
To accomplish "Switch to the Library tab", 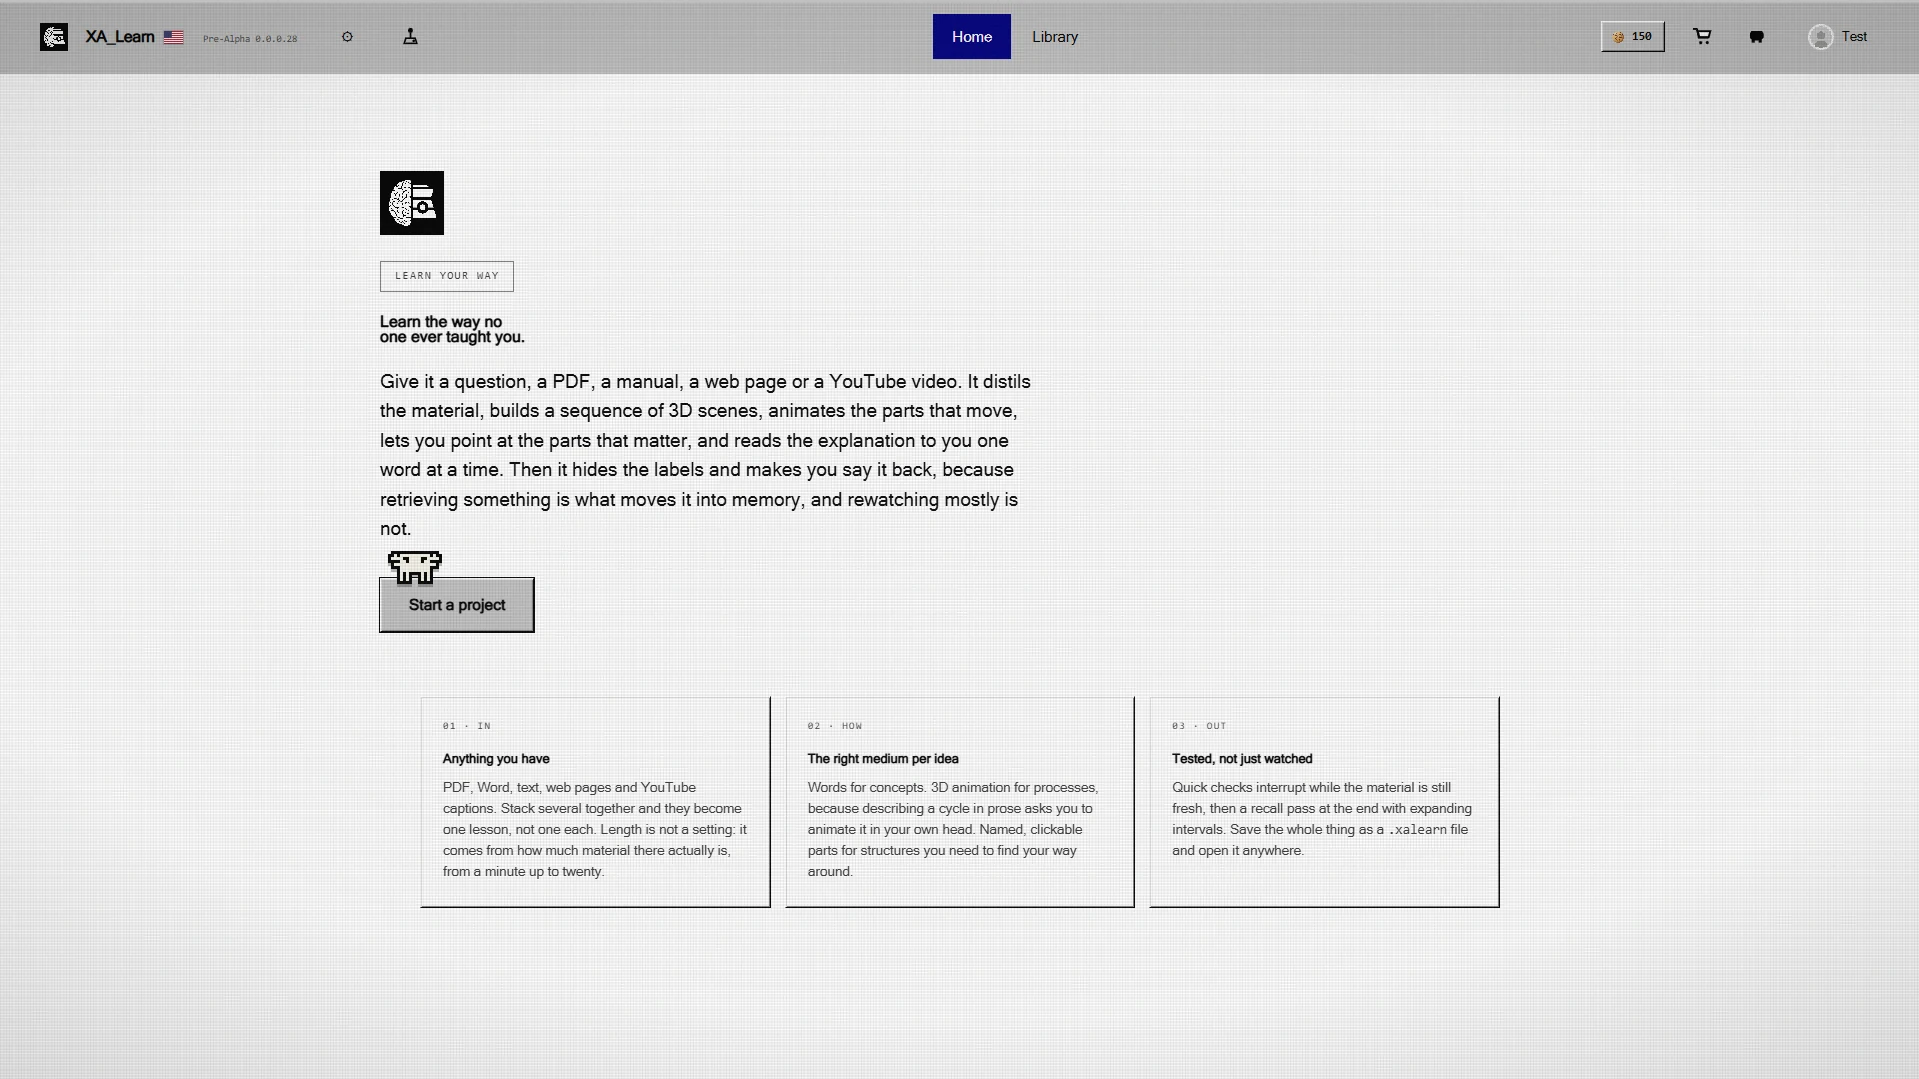I will (1055, 37).
